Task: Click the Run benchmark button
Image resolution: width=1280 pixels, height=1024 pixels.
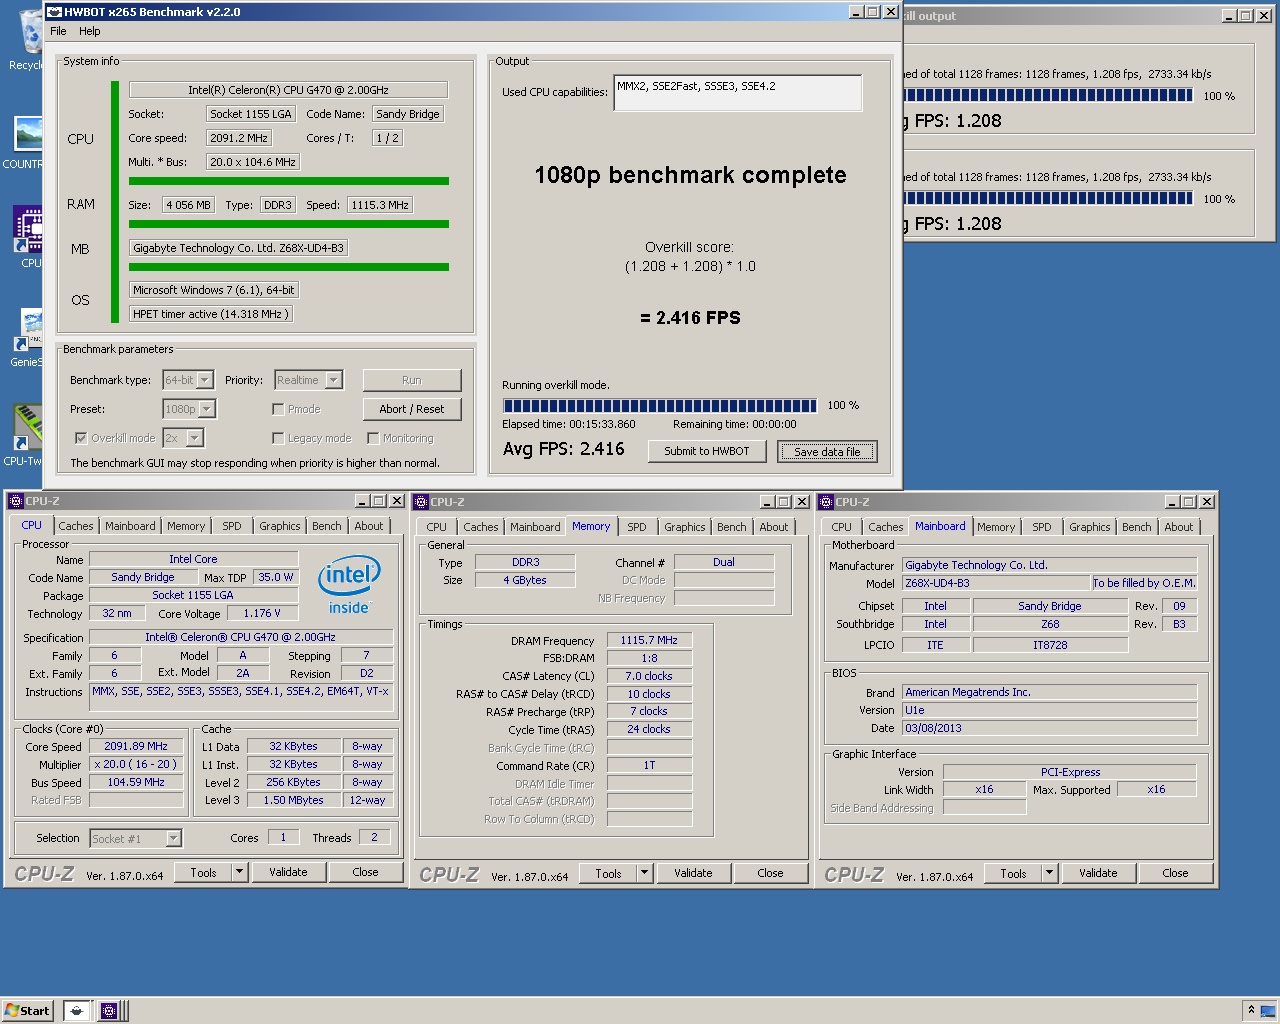Action: pos(412,380)
